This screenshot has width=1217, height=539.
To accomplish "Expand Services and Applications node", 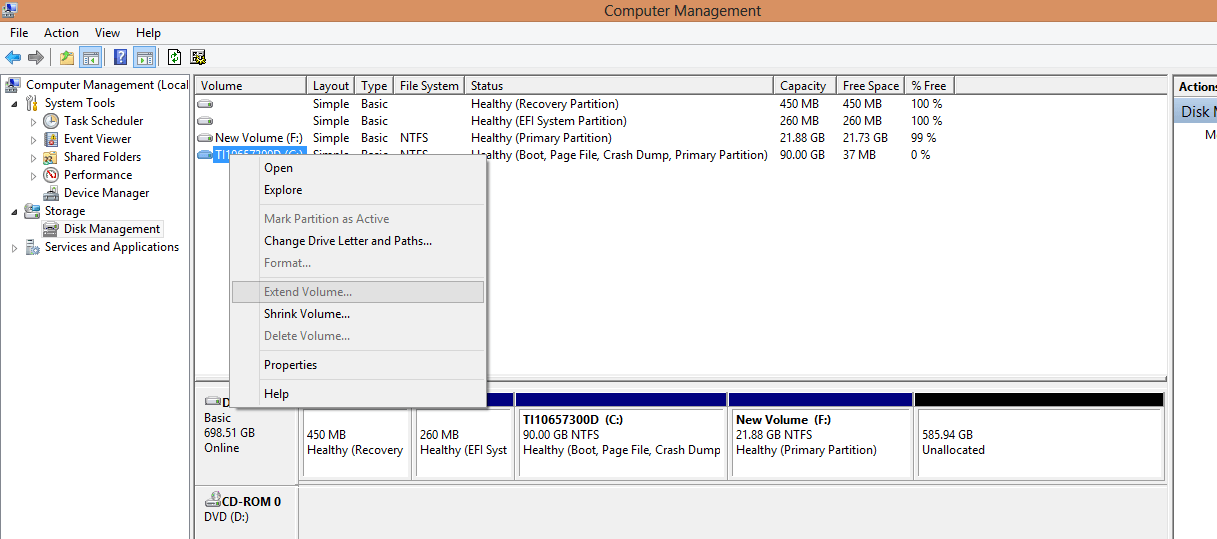I will point(15,247).
